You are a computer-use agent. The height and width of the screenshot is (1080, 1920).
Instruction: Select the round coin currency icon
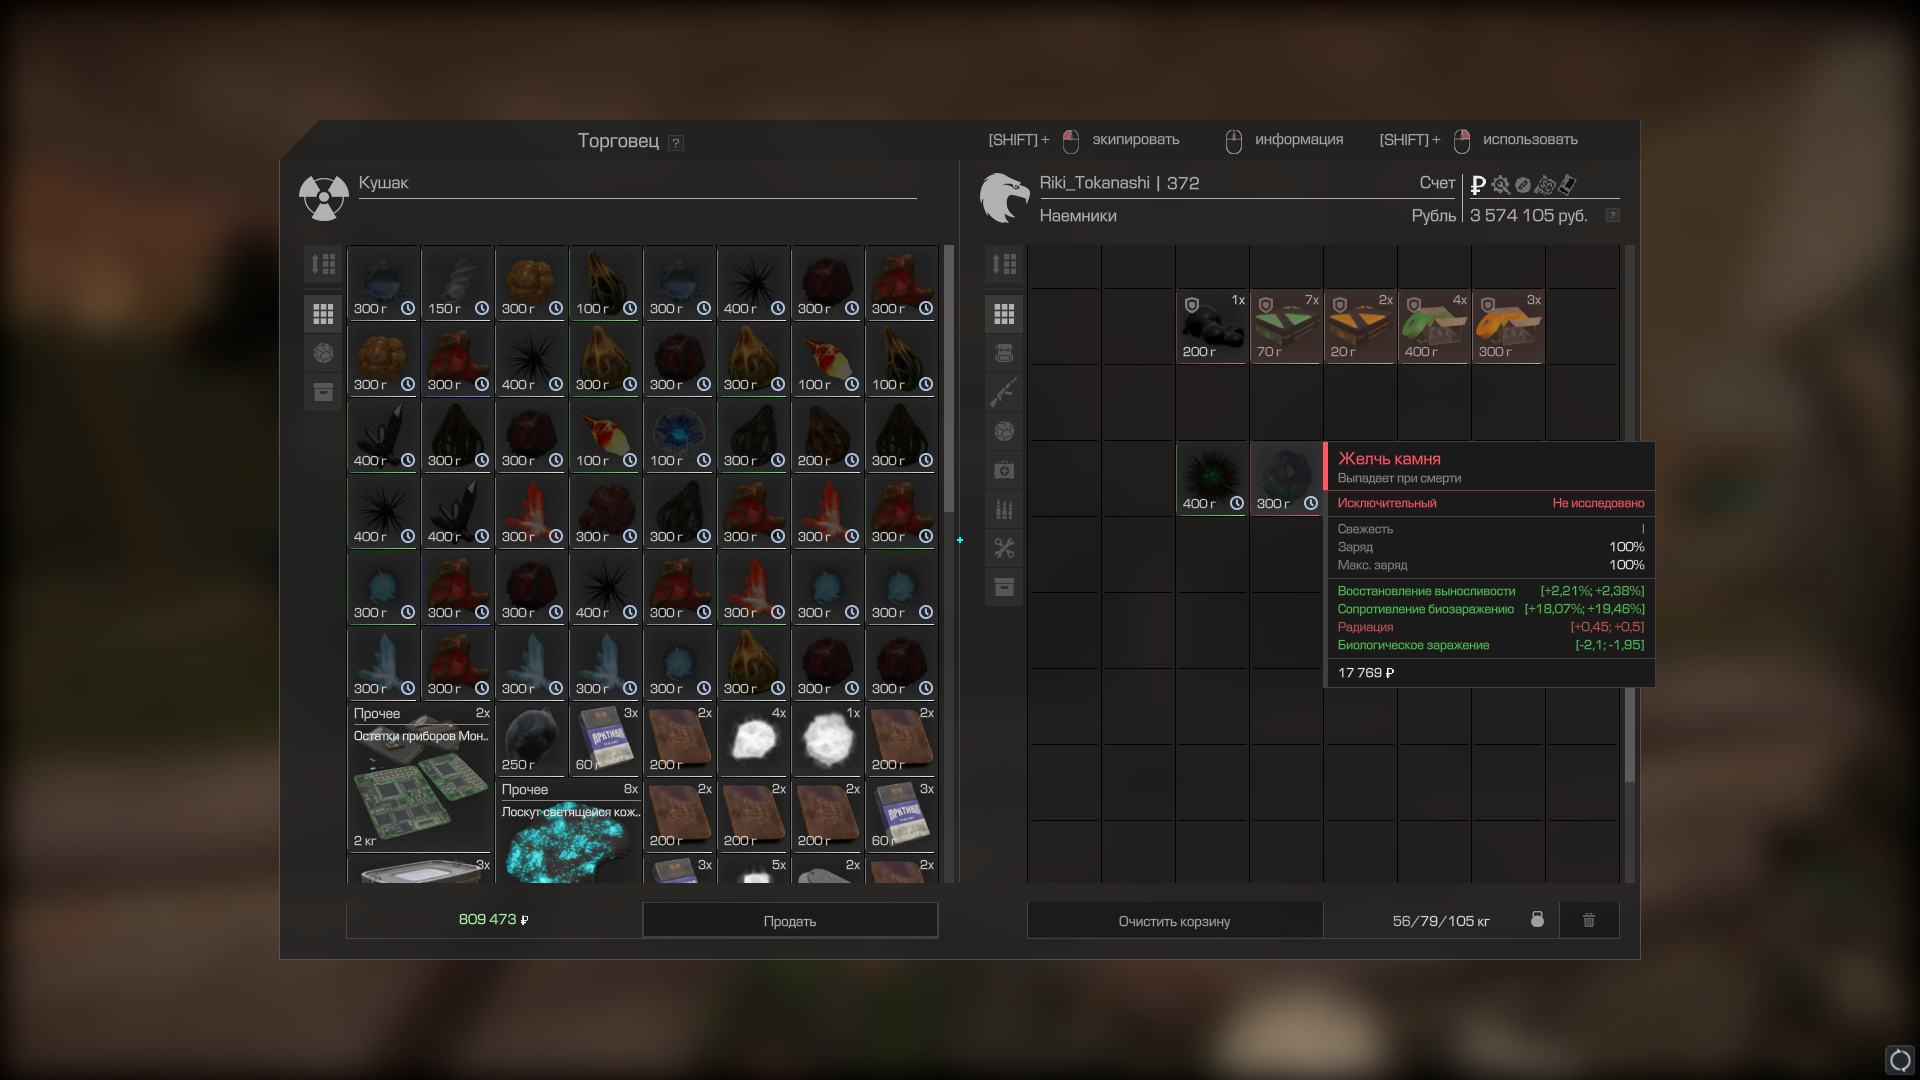coord(1523,185)
